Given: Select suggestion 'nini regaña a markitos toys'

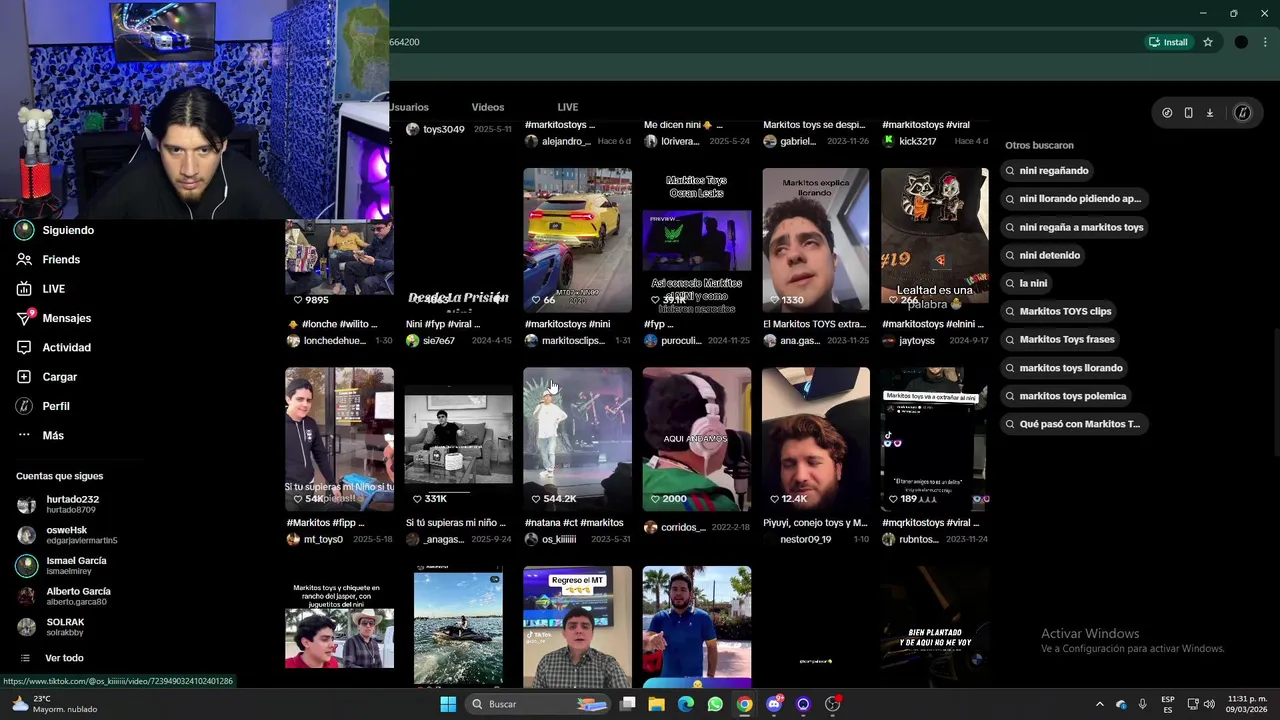Looking at the screenshot, I should click(1075, 227).
